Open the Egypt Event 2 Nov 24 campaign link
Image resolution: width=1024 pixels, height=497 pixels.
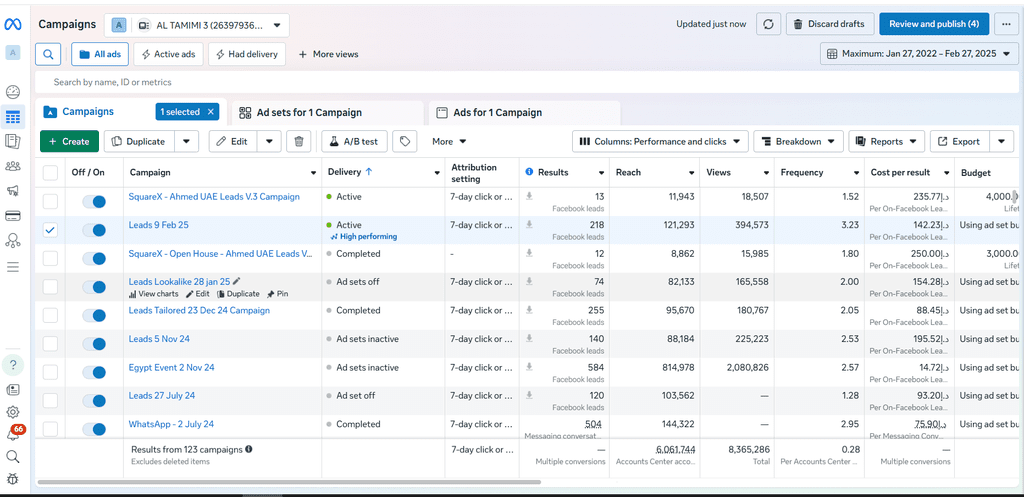click(x=171, y=367)
